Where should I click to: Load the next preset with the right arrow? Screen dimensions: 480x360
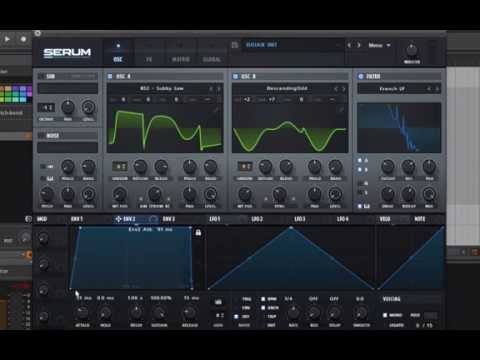pyautogui.click(x=359, y=45)
